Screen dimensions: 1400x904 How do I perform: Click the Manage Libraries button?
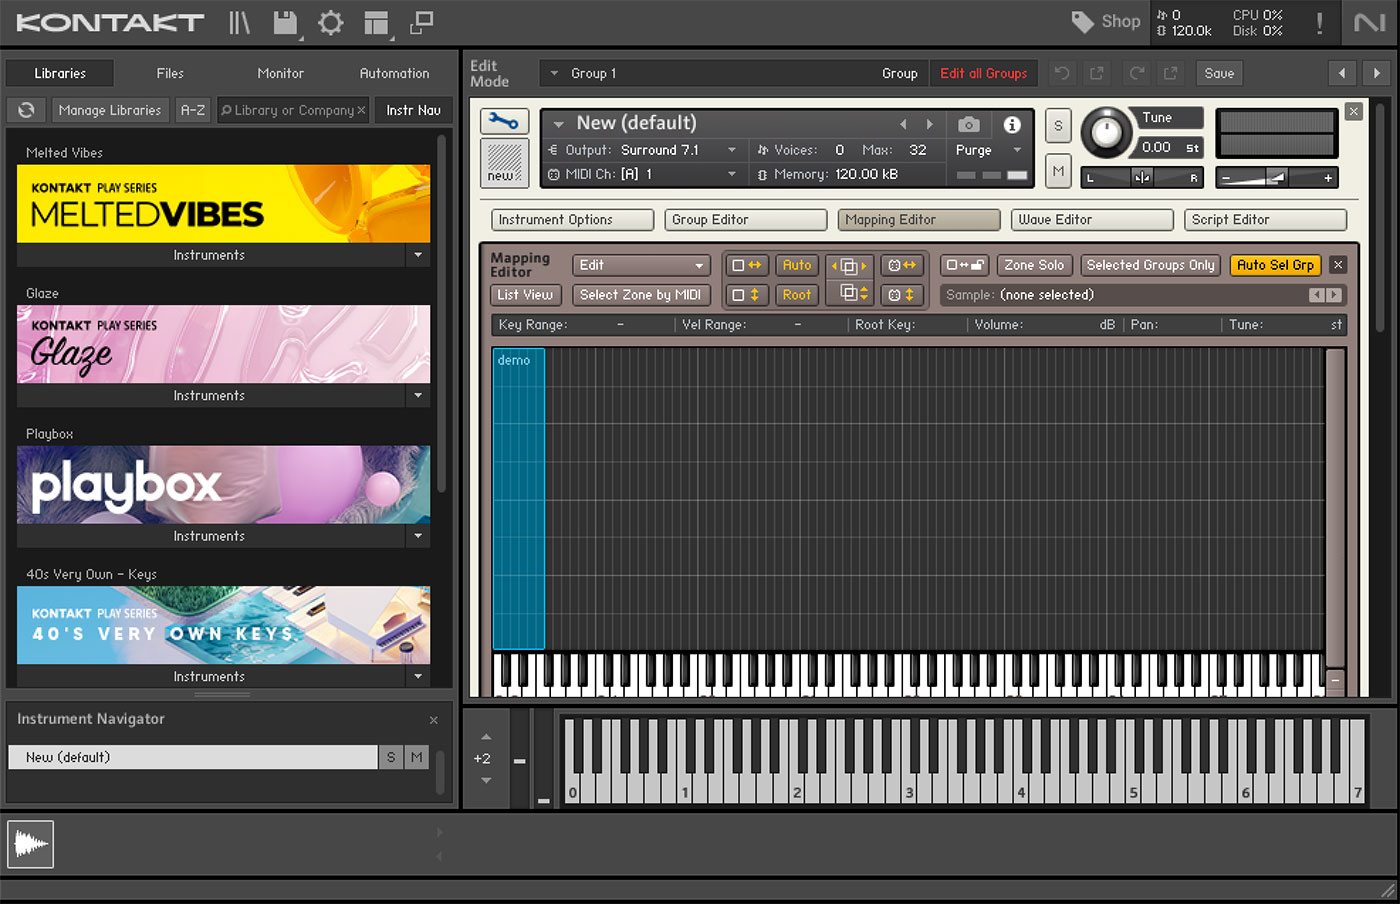click(x=109, y=110)
